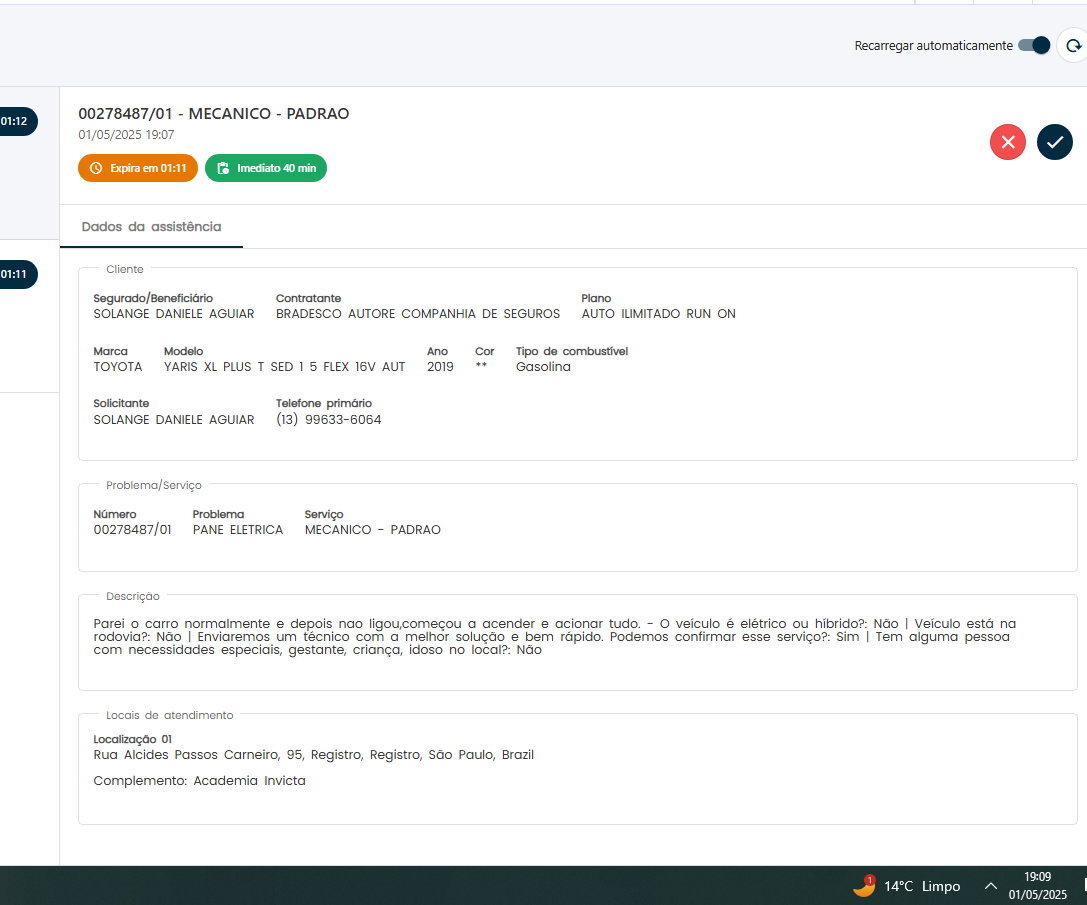Click the fuel type value Gasolina

[x=543, y=367]
